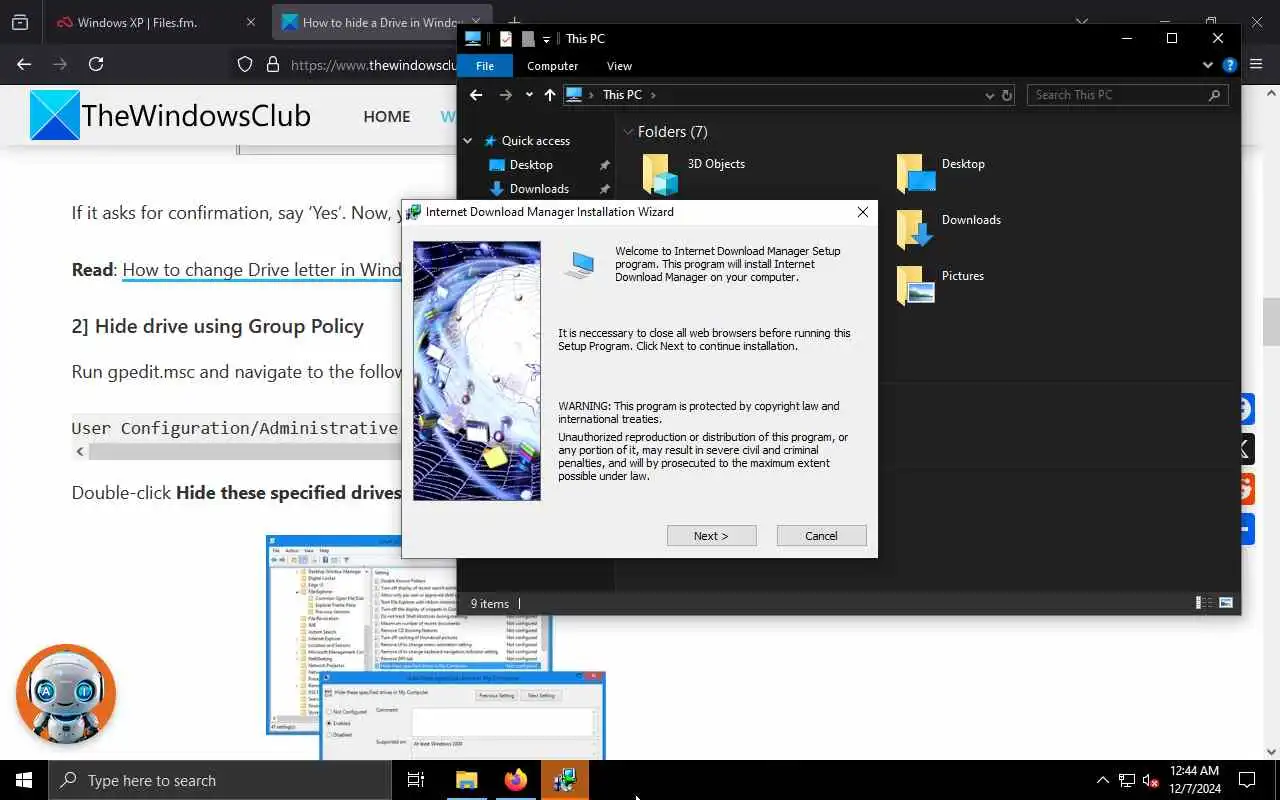1280x800 pixels.
Task: Select Quick access in navigation pane
Action: coord(536,141)
